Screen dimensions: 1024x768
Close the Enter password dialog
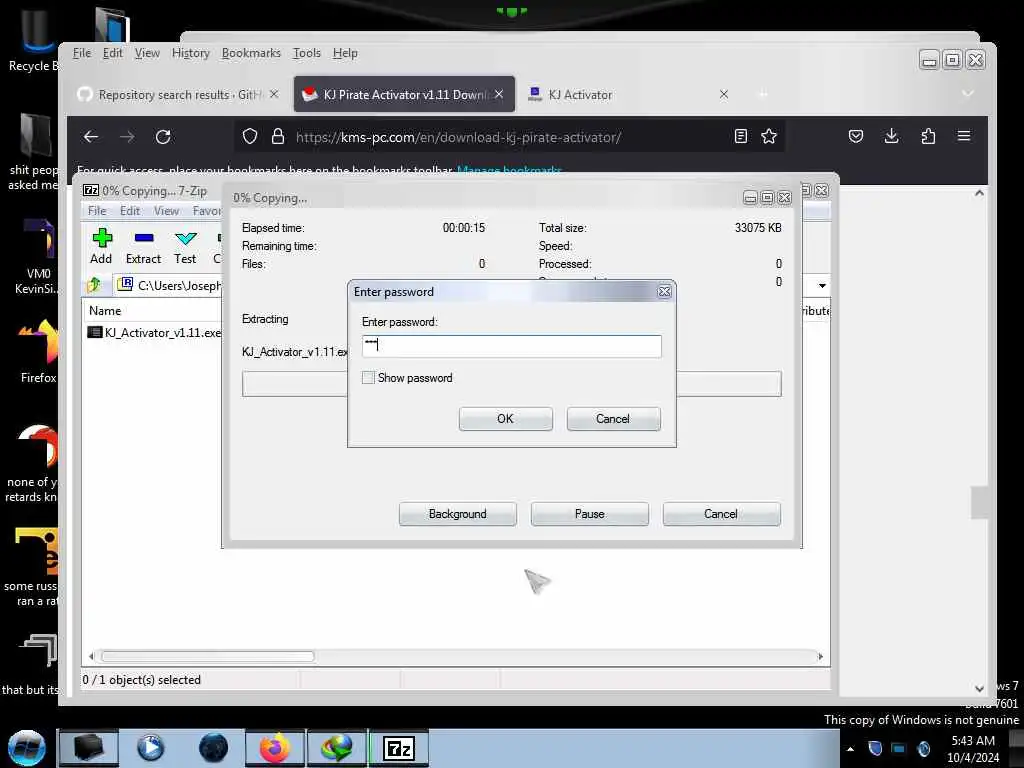[664, 292]
